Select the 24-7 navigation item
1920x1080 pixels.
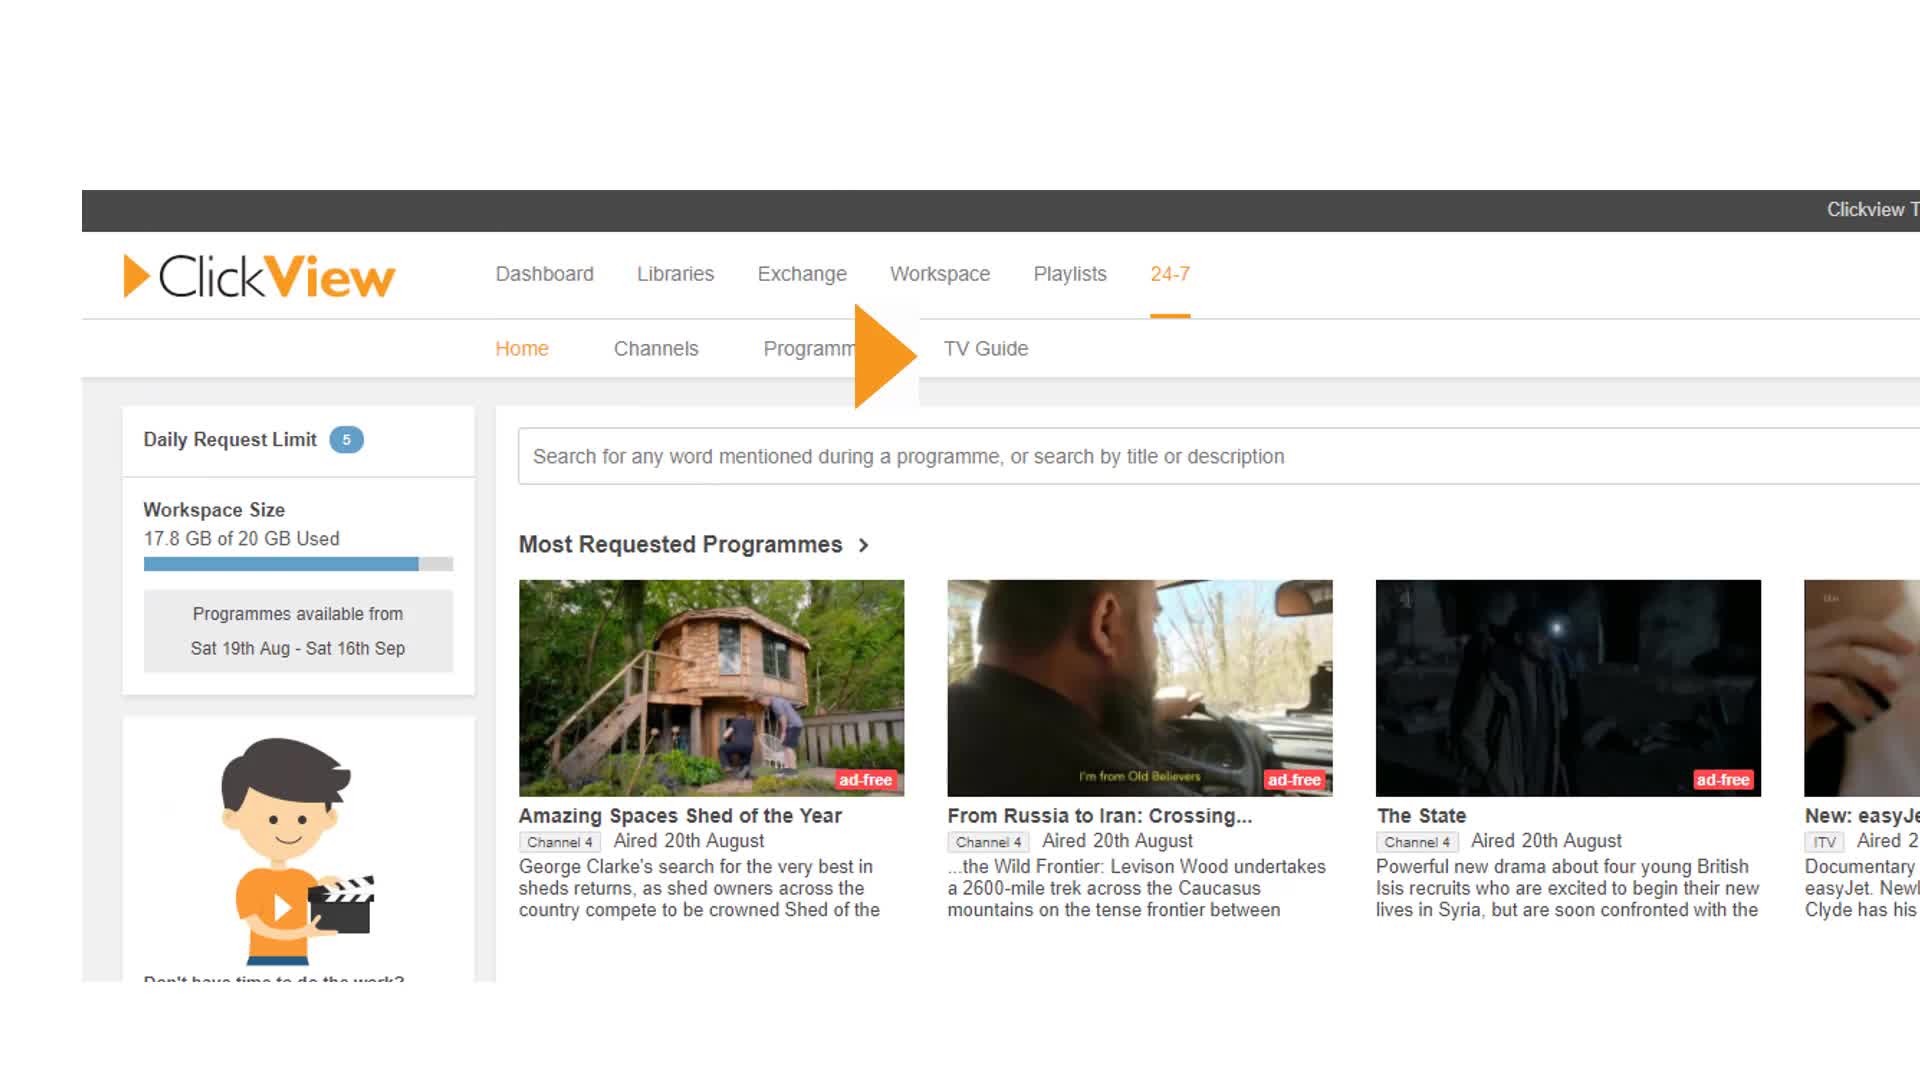[1170, 274]
